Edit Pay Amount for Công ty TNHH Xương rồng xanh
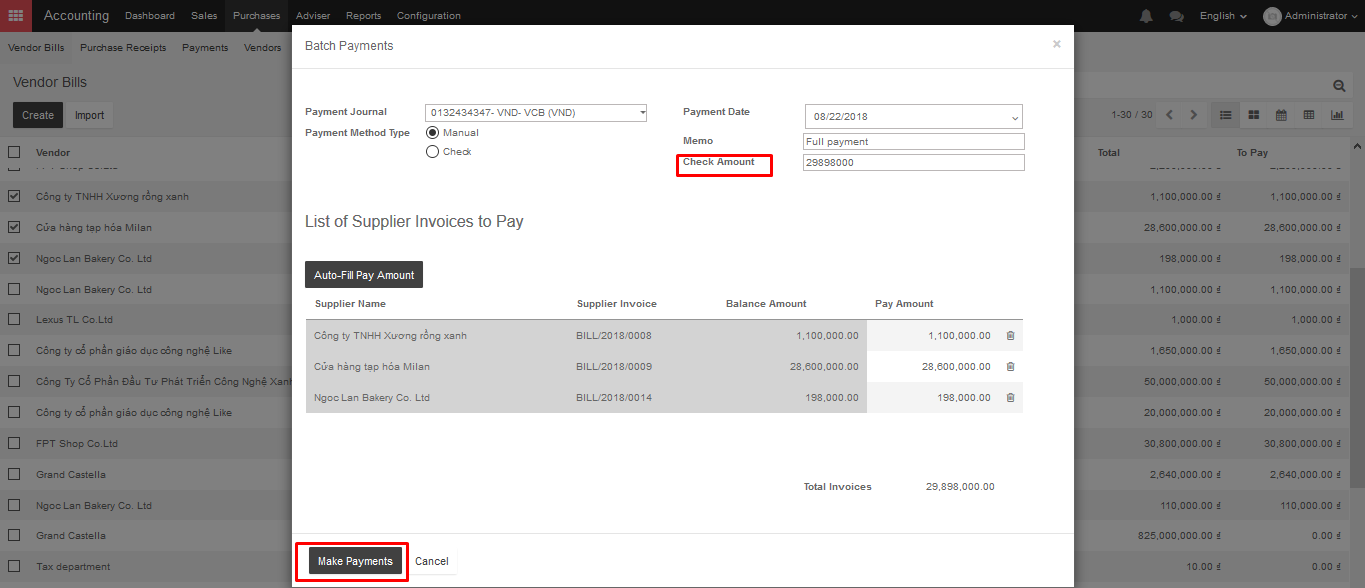 pos(932,336)
